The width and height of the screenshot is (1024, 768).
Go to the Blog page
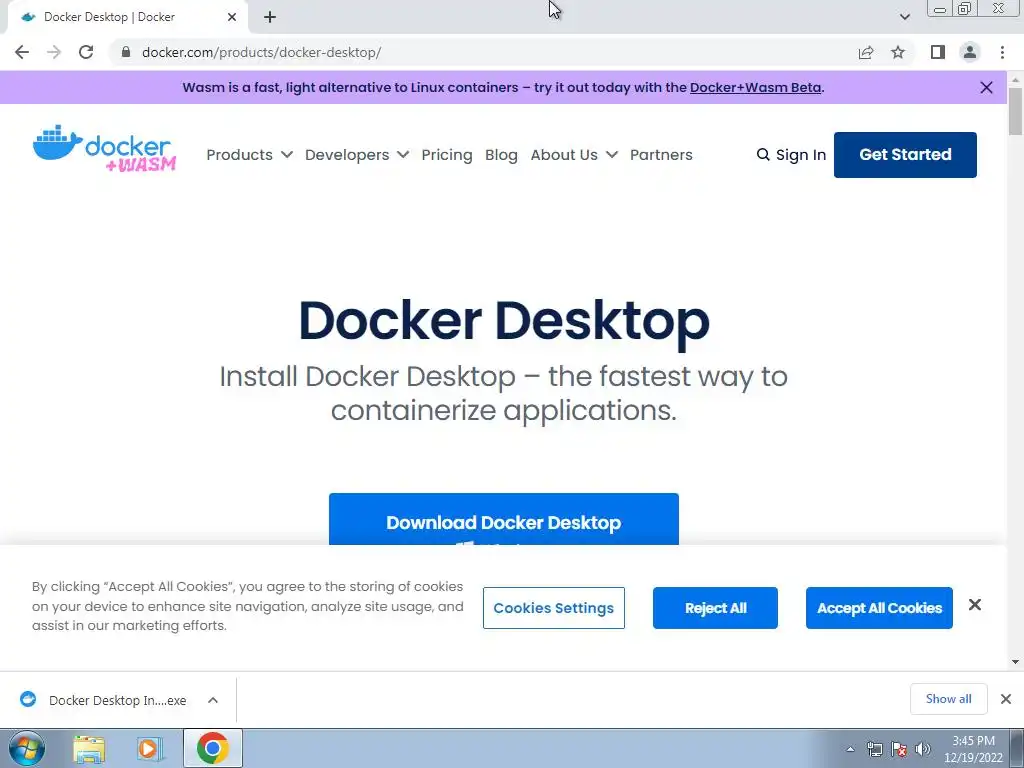pos(502,155)
